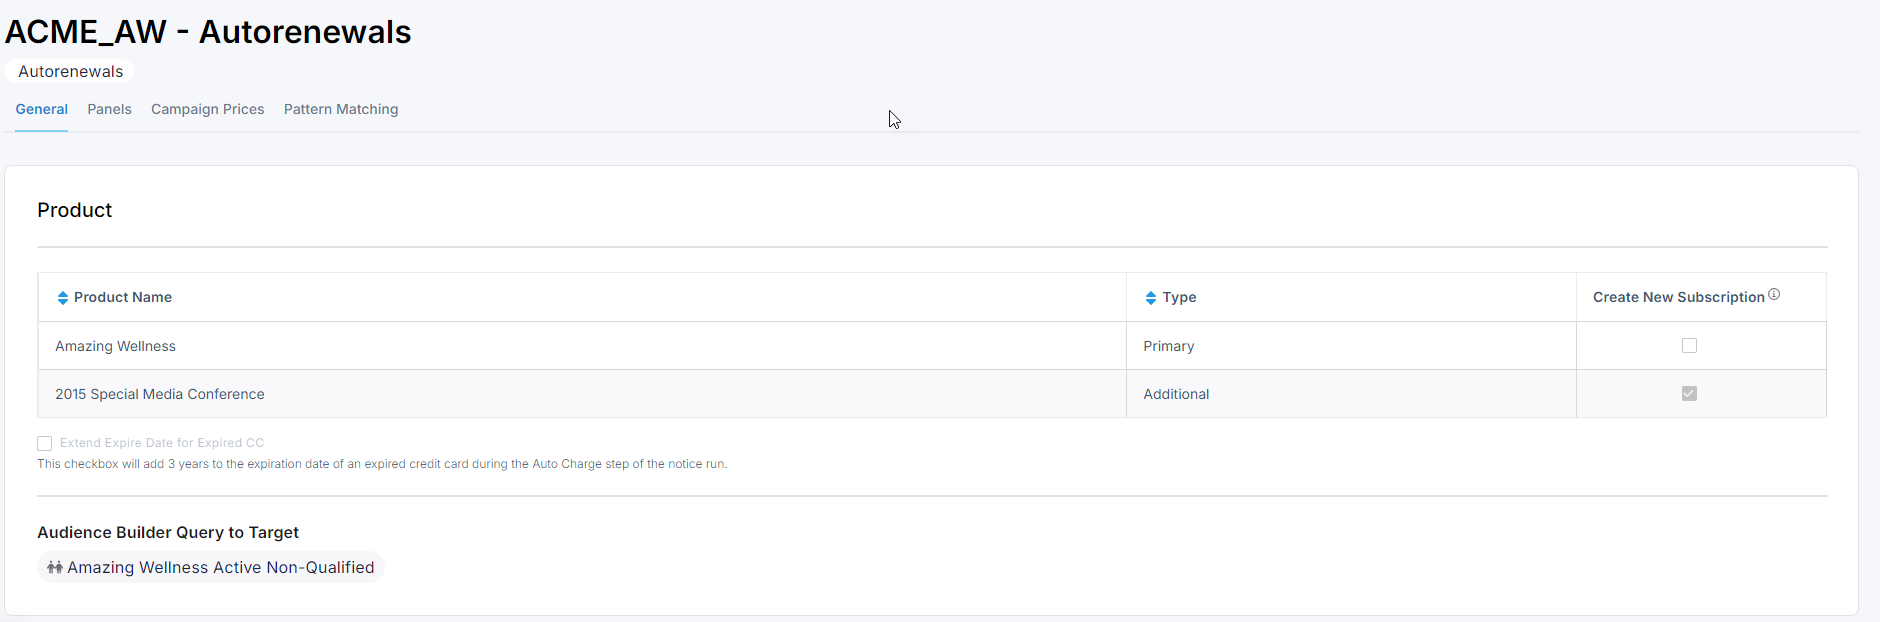Click the Primary type cell
The image size is (1880, 622).
(x=1168, y=346)
